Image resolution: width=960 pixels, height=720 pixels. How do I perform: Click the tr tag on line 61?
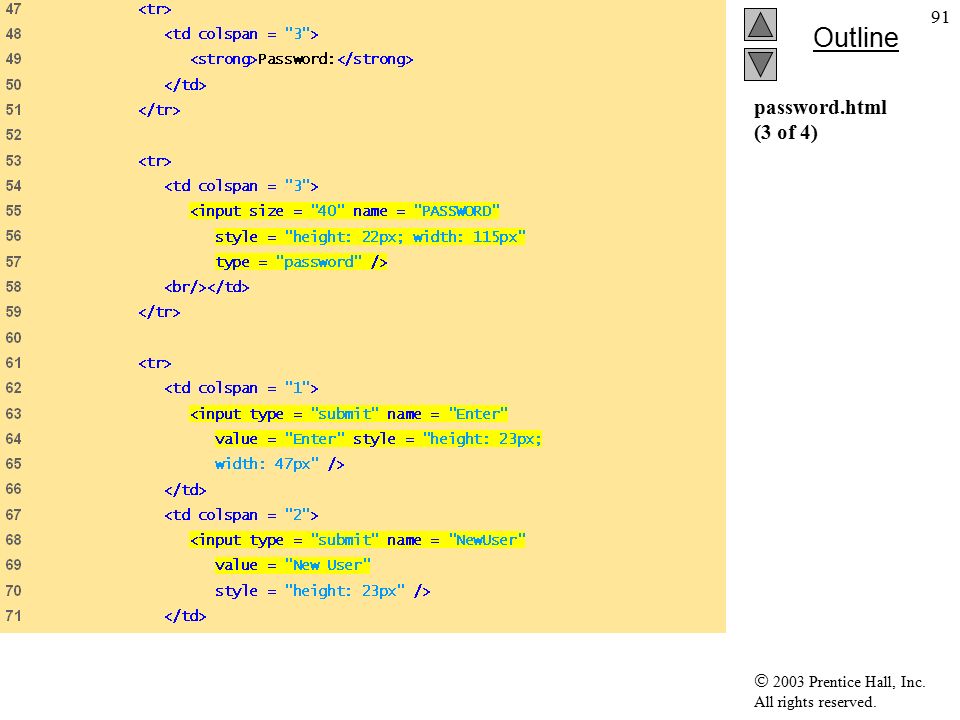coord(155,363)
